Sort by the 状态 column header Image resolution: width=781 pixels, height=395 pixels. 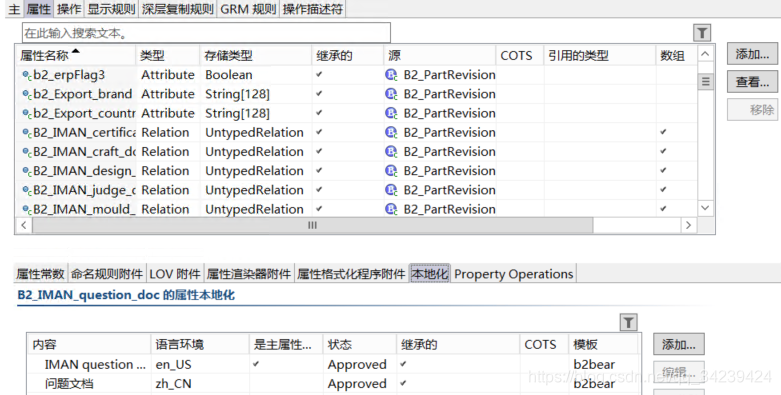point(359,344)
